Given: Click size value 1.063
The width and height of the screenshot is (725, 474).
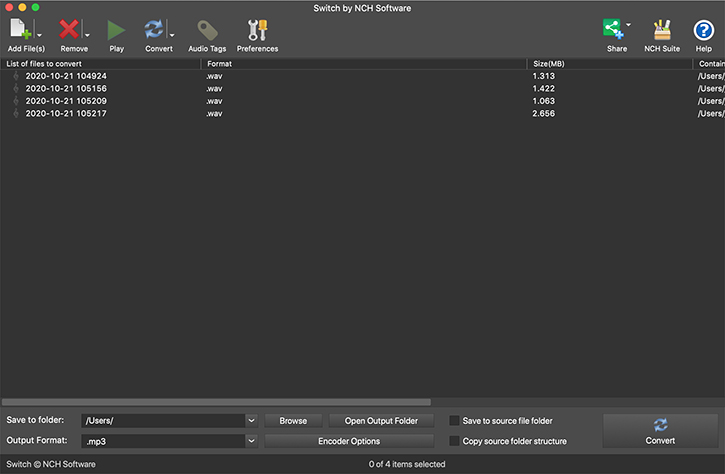Looking at the screenshot, I should coord(543,101).
